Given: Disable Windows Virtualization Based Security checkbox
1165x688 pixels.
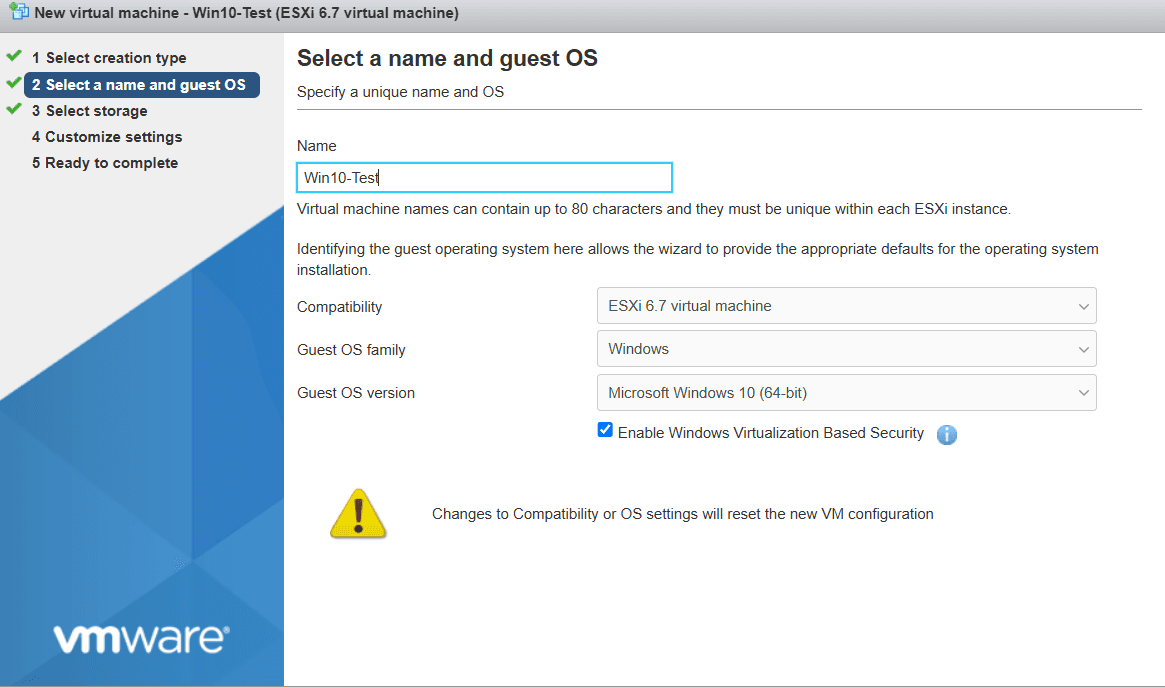Looking at the screenshot, I should [x=605, y=430].
